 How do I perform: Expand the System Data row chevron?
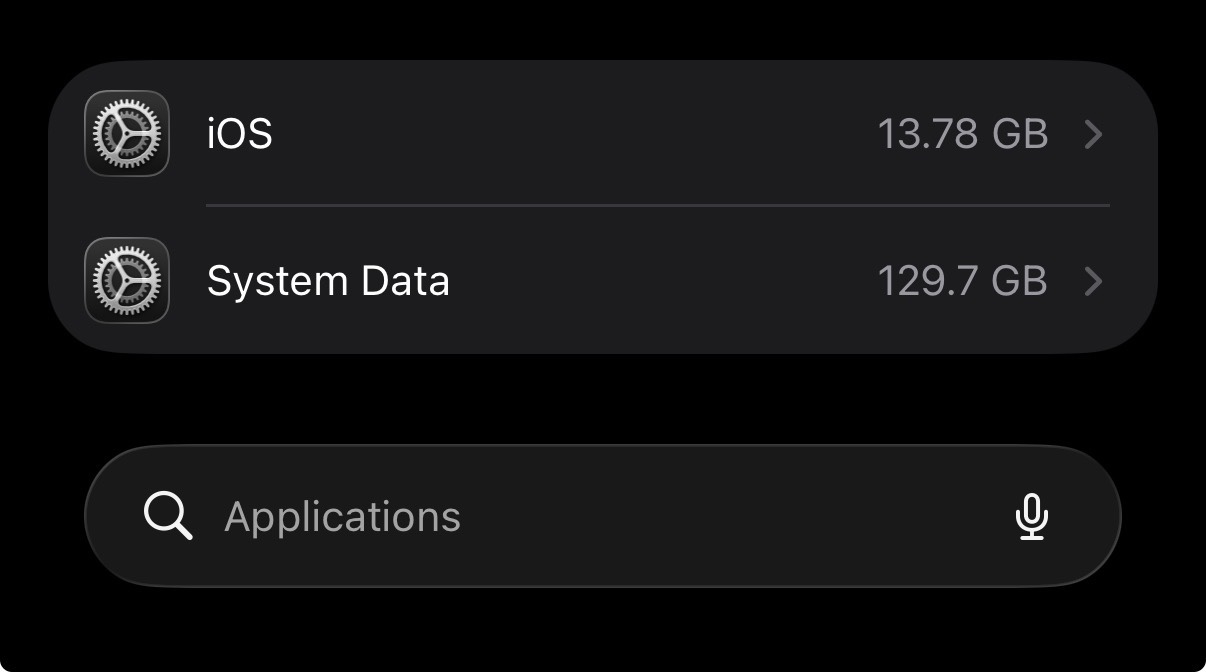1093,281
